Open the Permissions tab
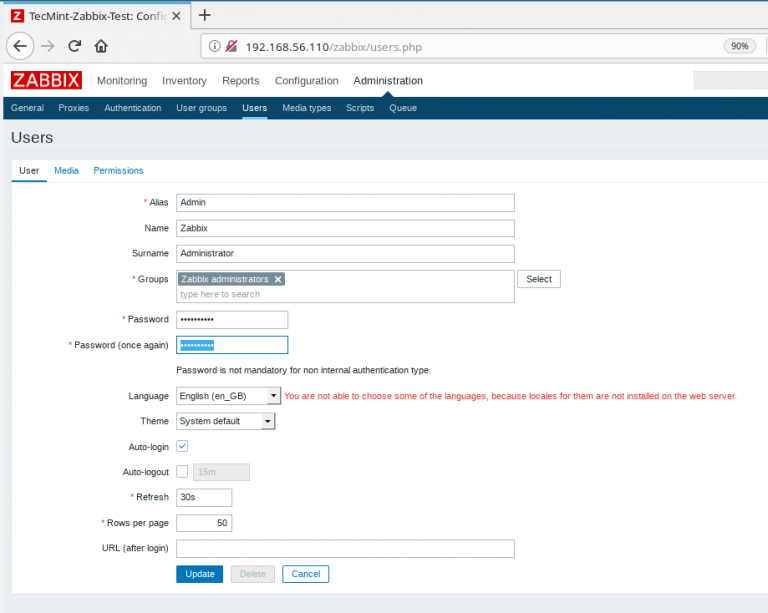Image resolution: width=768 pixels, height=613 pixels. (118, 171)
